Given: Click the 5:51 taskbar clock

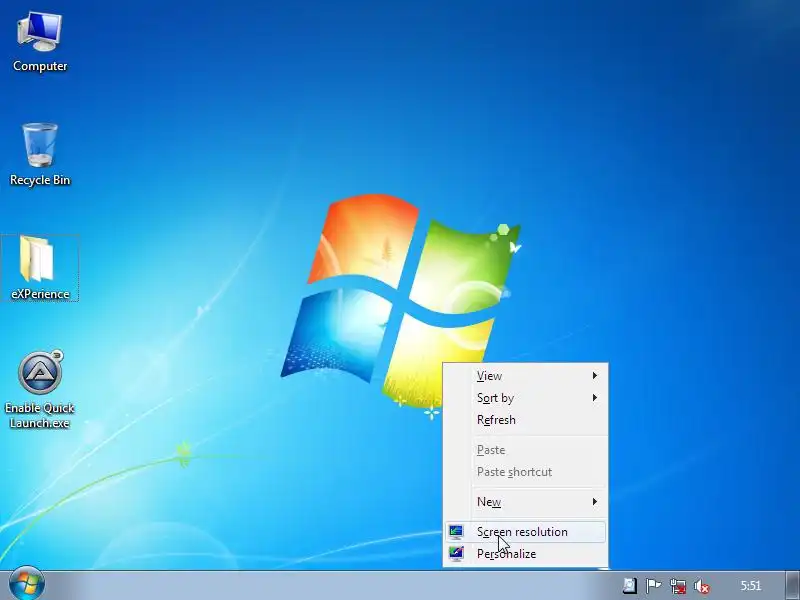Looking at the screenshot, I should click(x=751, y=586).
